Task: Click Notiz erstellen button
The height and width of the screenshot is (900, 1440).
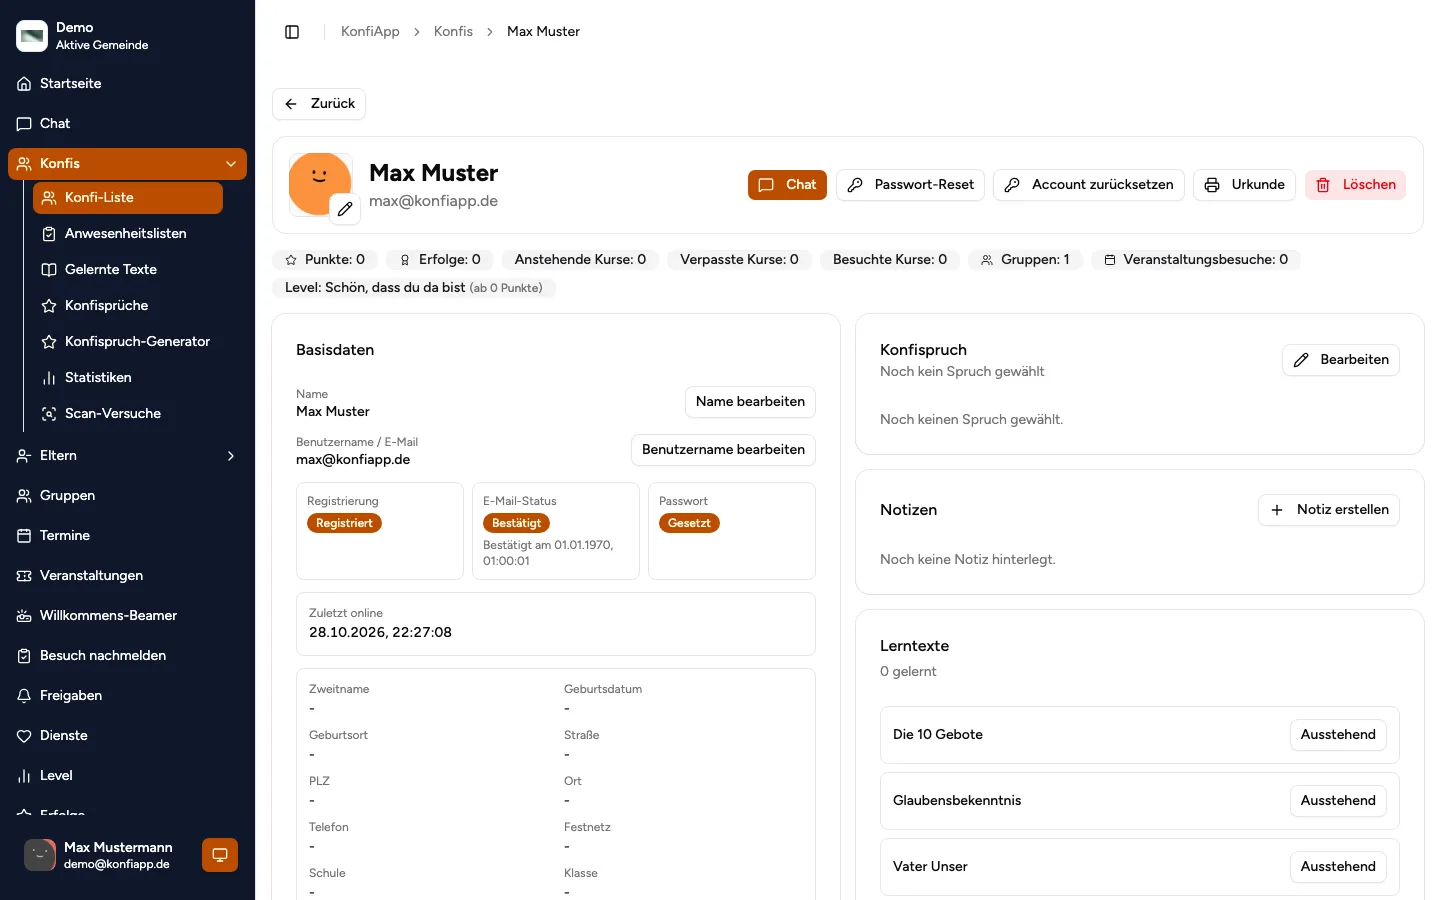Action: coord(1329,510)
